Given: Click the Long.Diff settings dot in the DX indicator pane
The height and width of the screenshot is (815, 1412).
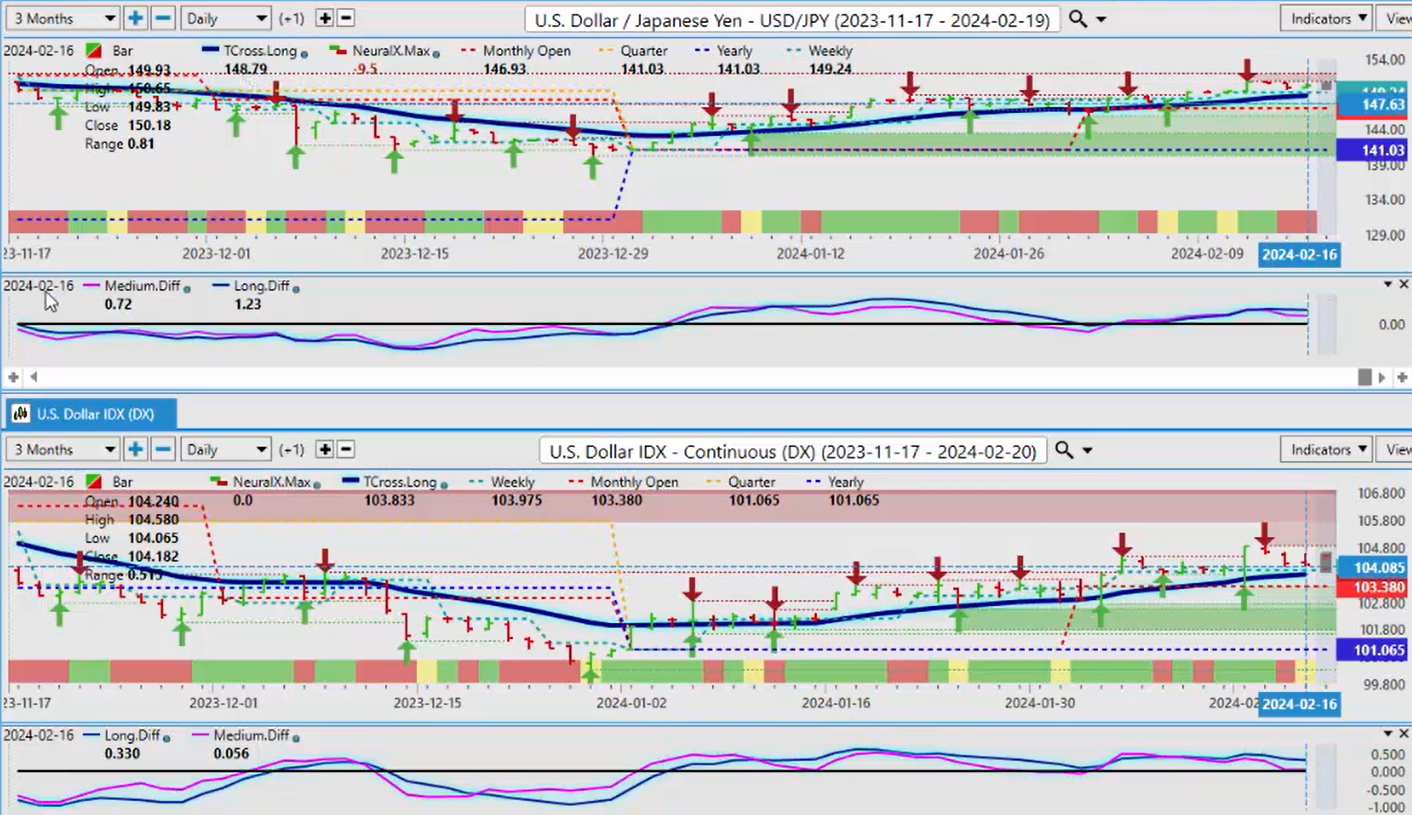Looking at the screenshot, I should click(166, 738).
